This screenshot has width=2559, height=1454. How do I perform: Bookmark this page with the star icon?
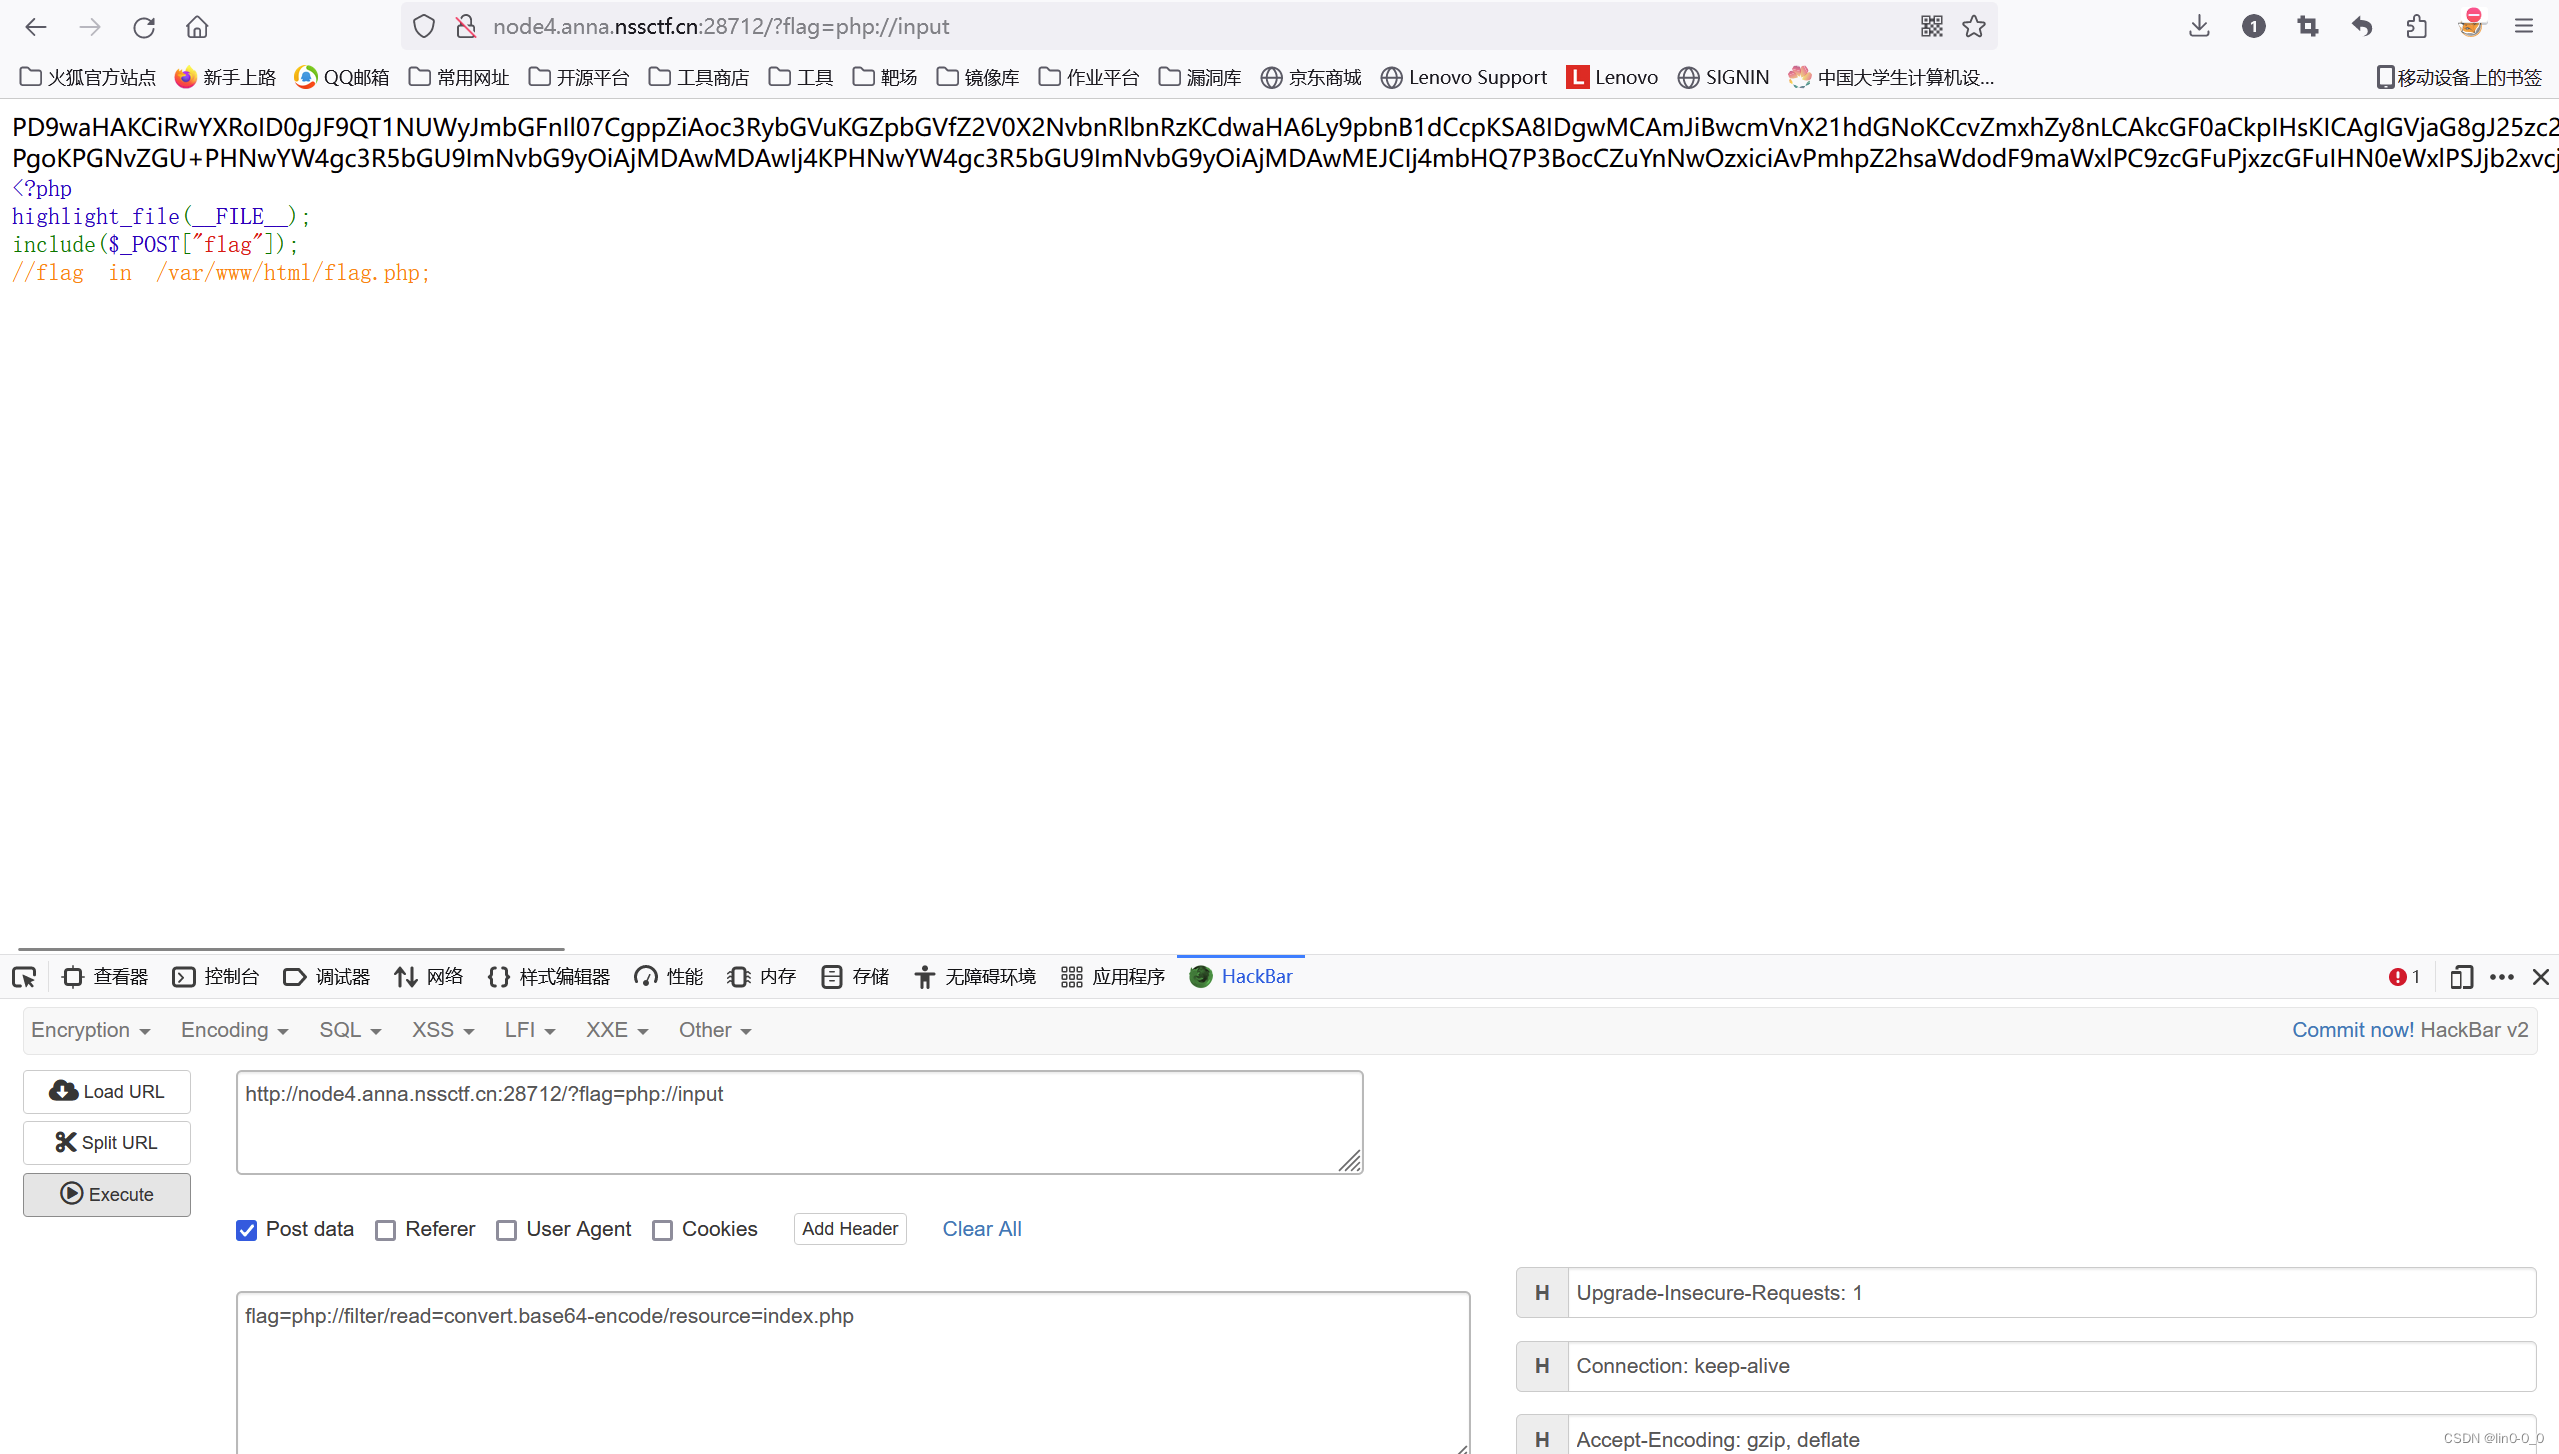tap(1974, 27)
